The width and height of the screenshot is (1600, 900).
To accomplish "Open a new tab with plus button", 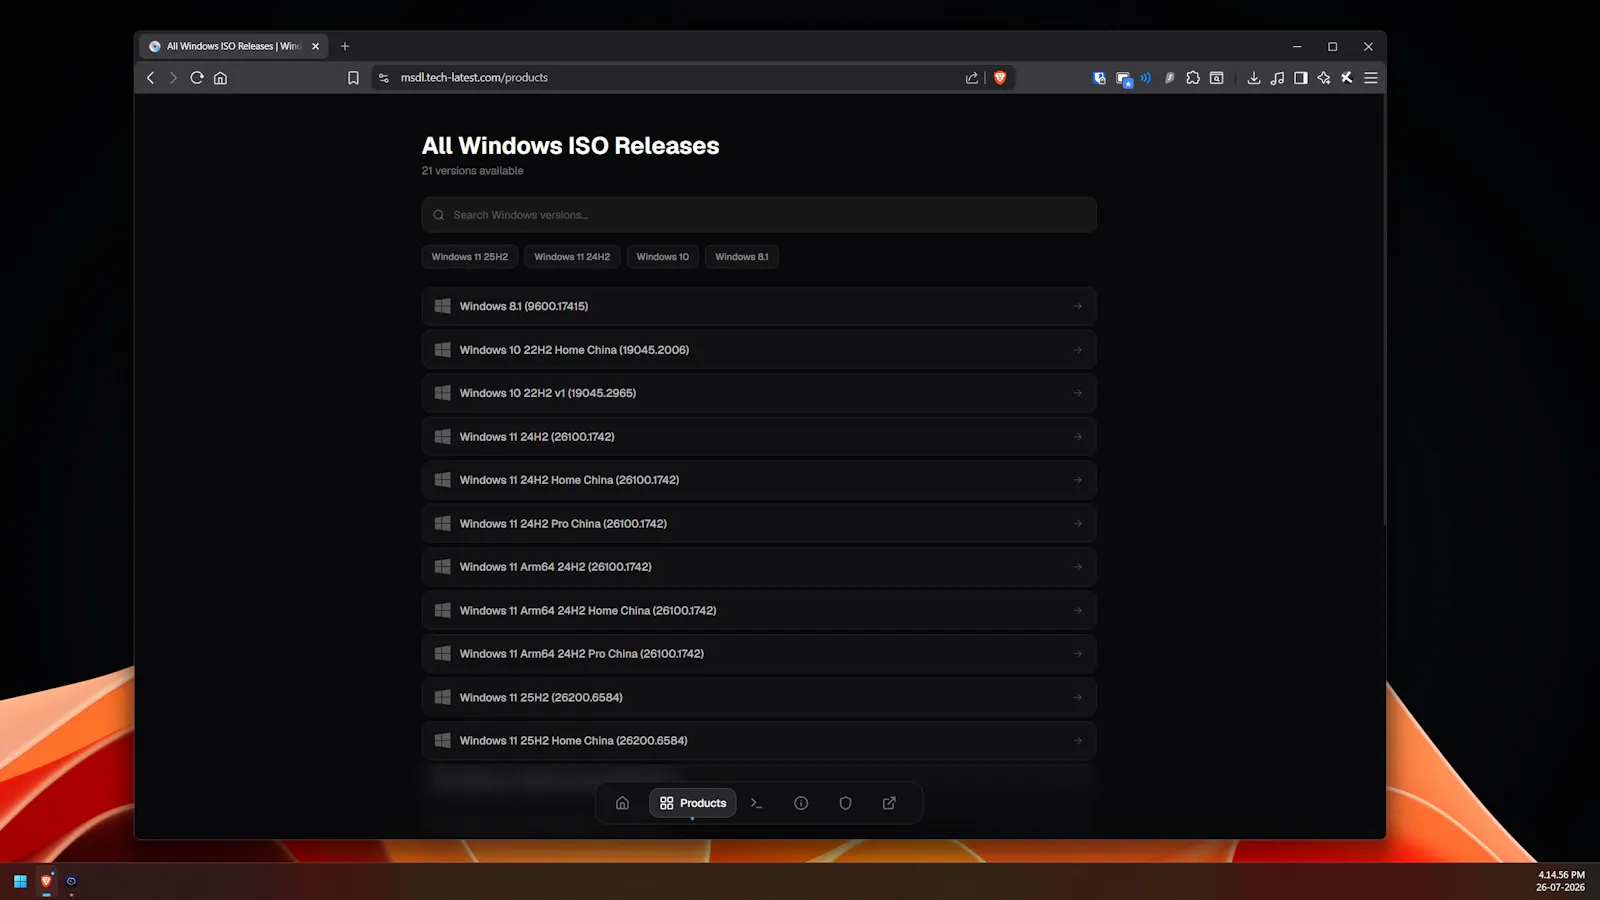I will 345,46.
